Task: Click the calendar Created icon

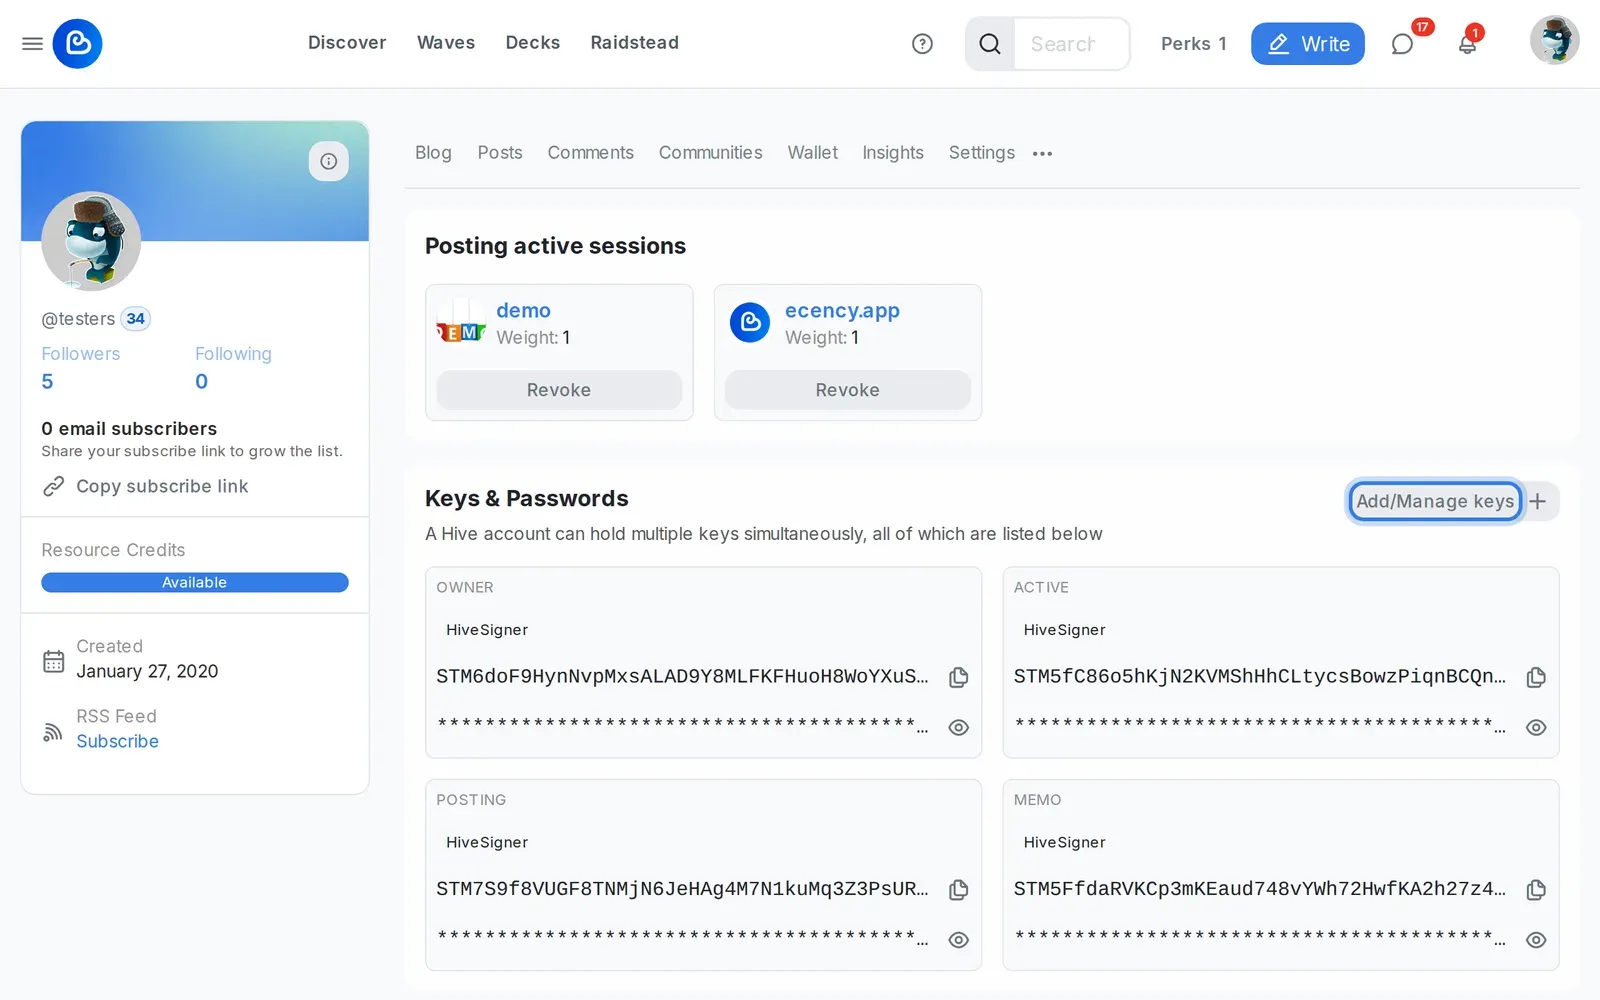Action: coord(54,661)
